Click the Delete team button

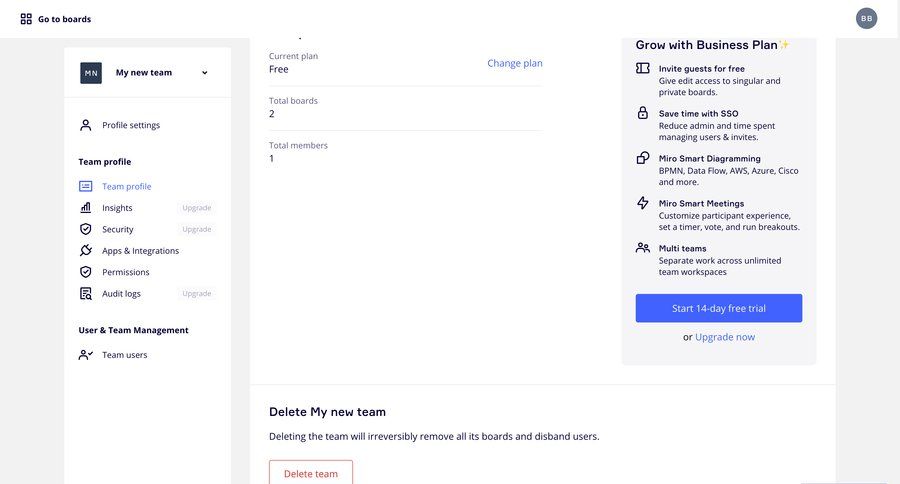click(x=311, y=473)
